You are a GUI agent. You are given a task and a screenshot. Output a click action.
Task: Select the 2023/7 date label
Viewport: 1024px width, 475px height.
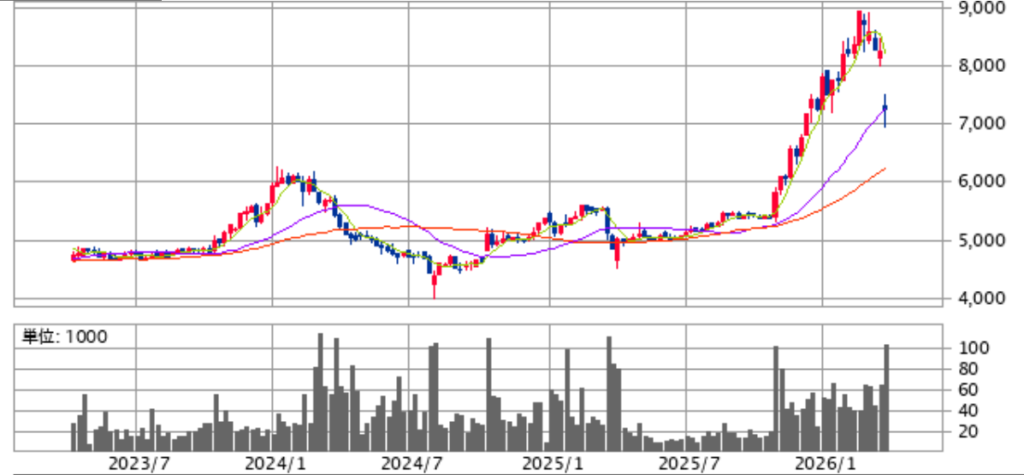point(135,463)
